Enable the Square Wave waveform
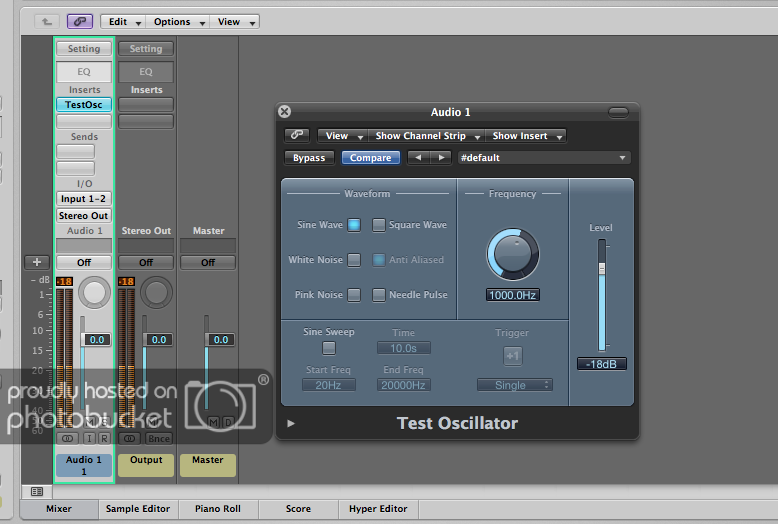The width and height of the screenshot is (778, 524). tap(379, 225)
